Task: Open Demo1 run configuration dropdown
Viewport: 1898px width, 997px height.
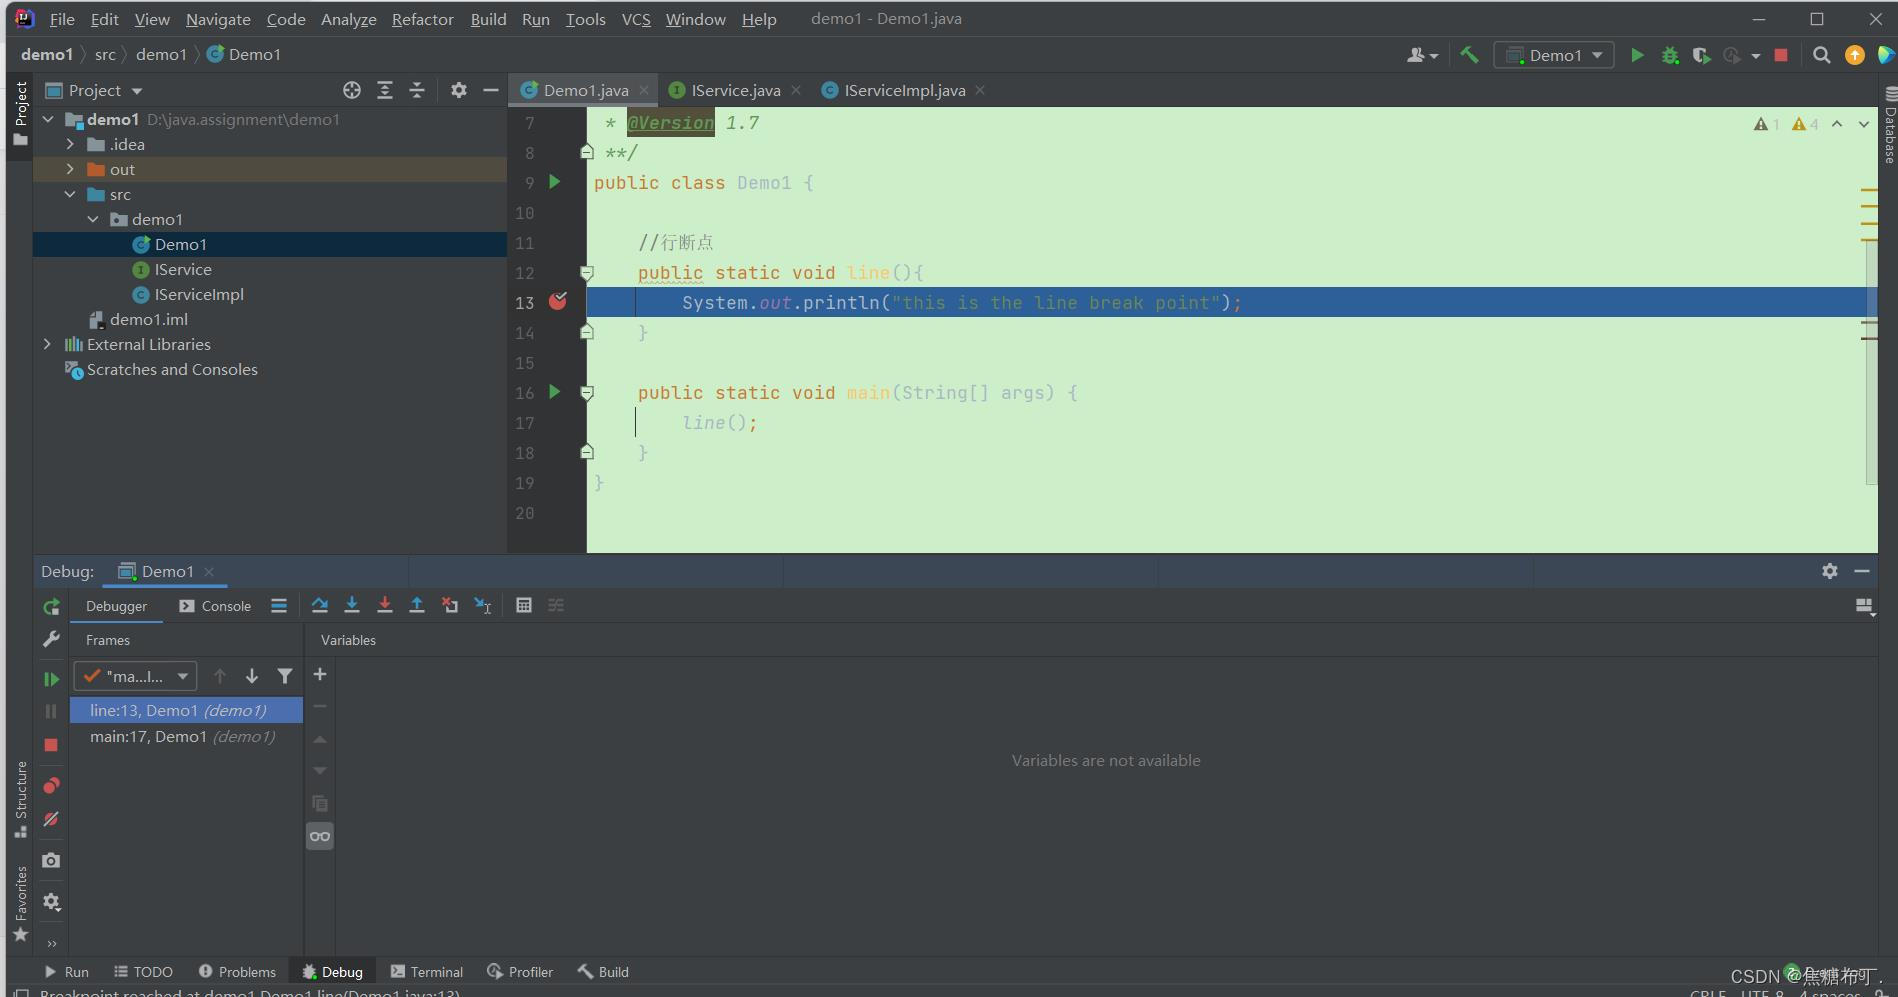Action: tap(1554, 55)
